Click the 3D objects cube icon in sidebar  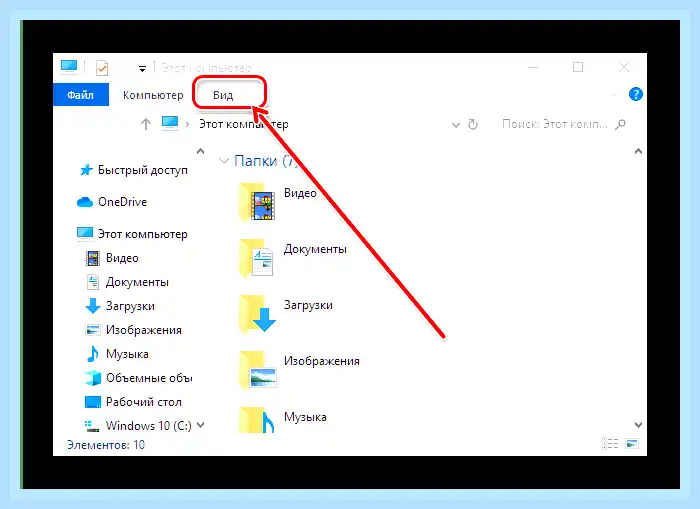[93, 378]
